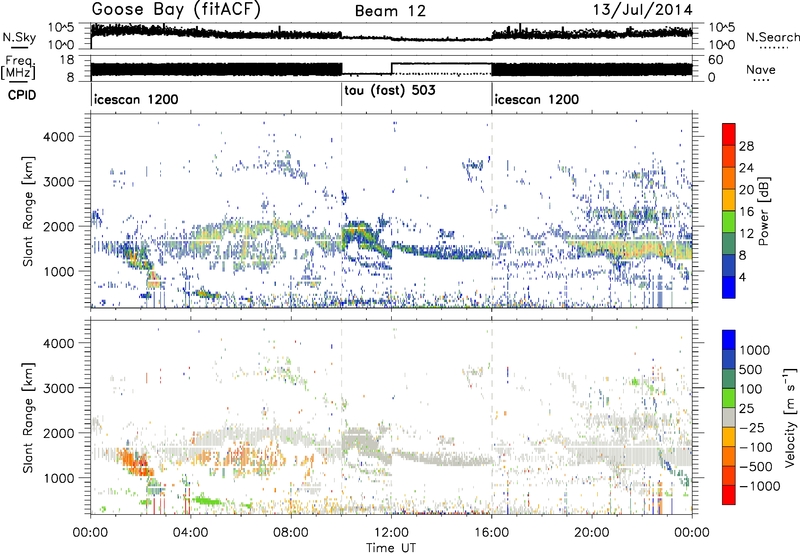Select the yellow segment of the Power color bar
The width and height of the screenshot is (800, 554).
[729, 199]
